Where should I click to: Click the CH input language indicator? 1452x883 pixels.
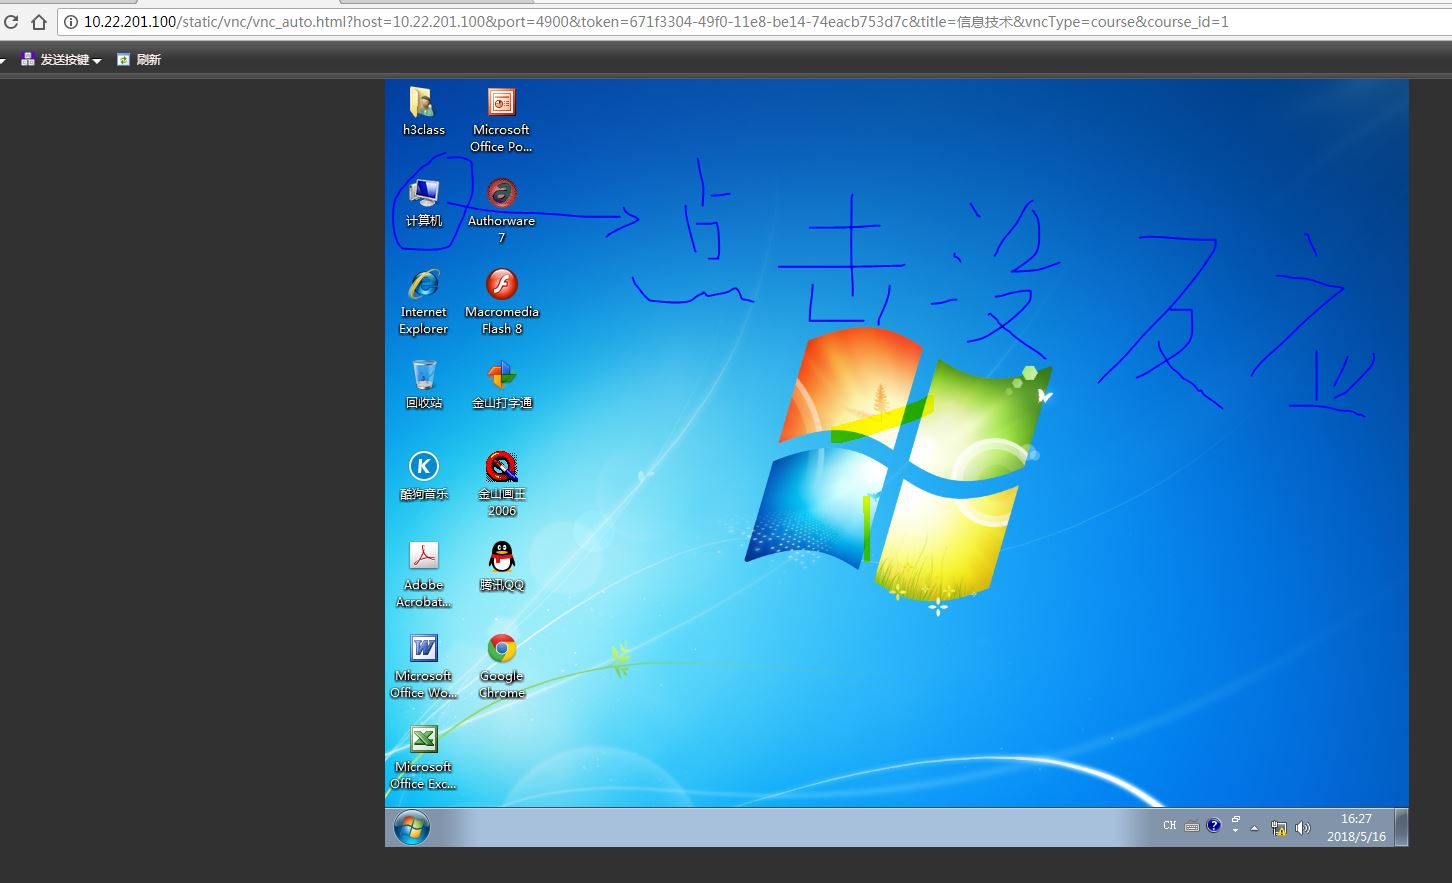tap(1170, 826)
